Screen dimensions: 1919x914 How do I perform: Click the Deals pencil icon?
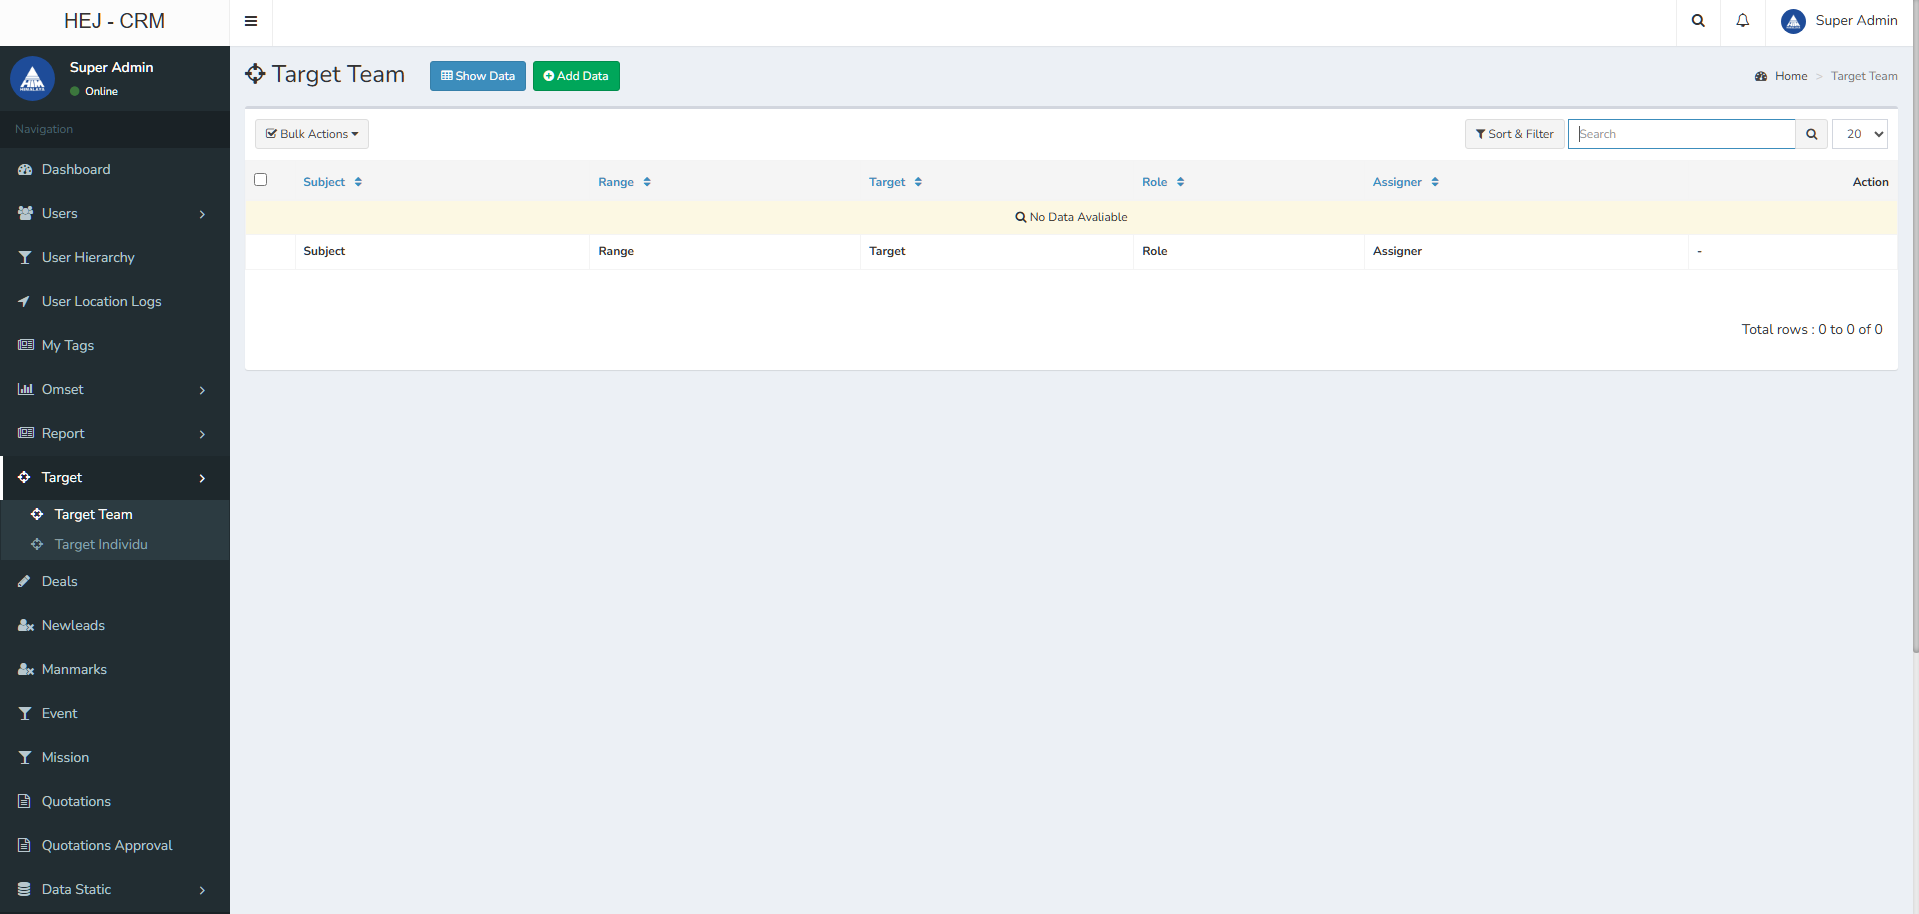tap(24, 581)
